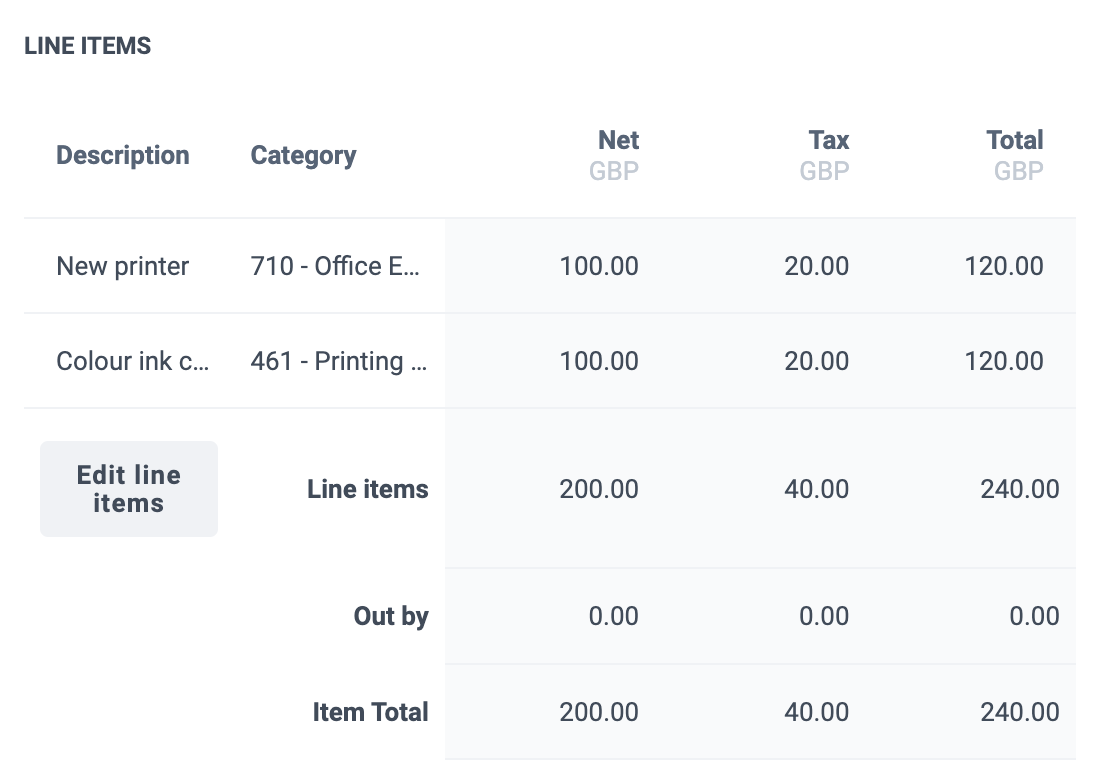Click the Total GBP column header
Viewport: 1104px width, 782px height.
pos(1018,155)
